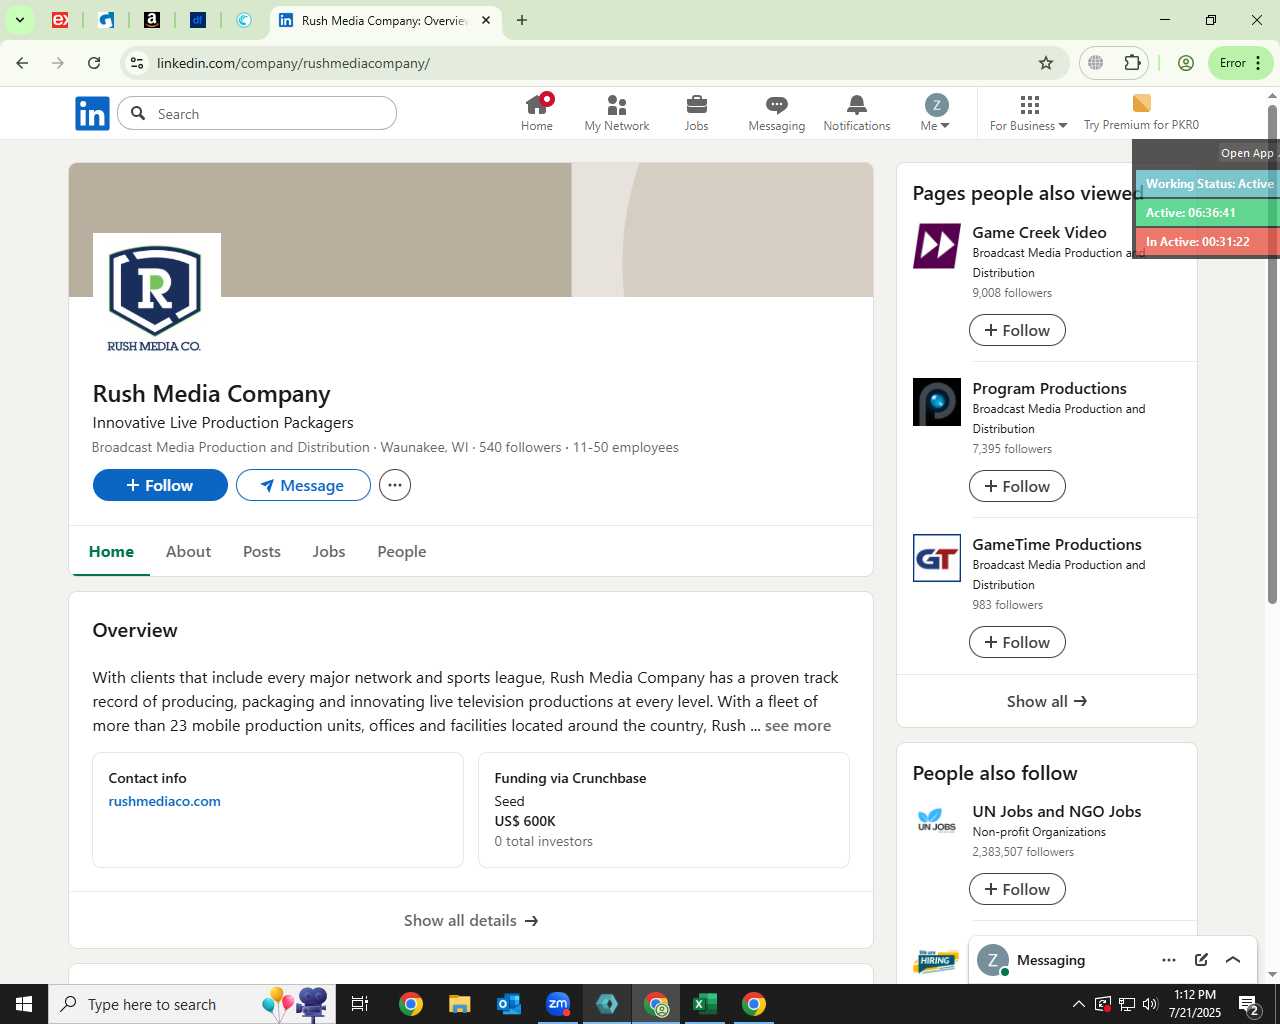This screenshot has height=1024, width=1280.
Task: Click the Open App overlay label
Action: coord(1247,153)
